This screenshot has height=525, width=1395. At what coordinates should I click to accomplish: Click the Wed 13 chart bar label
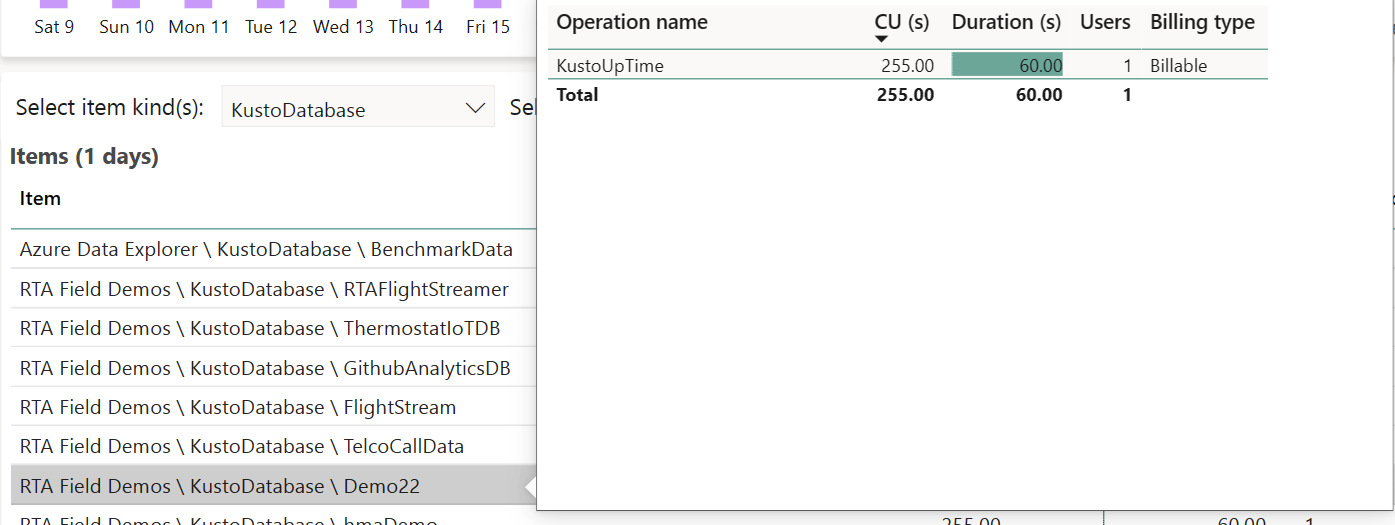344,27
